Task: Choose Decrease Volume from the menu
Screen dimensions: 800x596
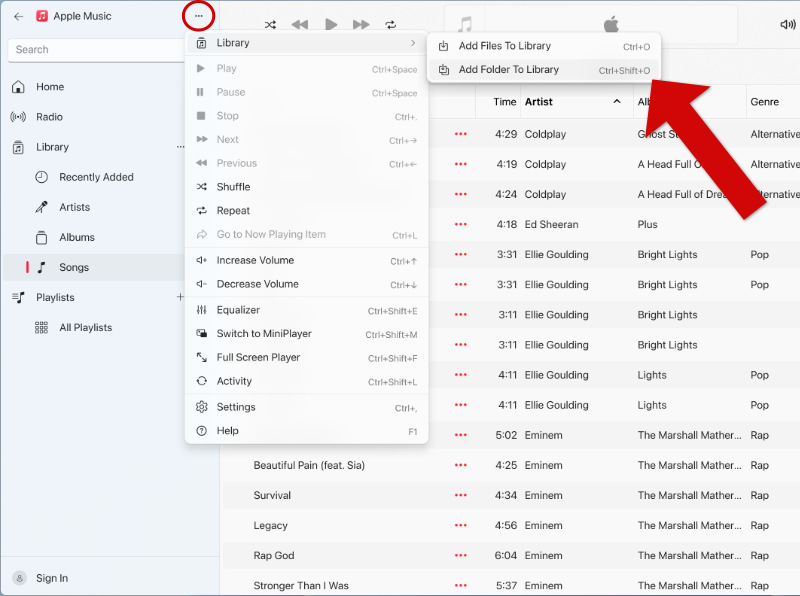Action: point(306,284)
